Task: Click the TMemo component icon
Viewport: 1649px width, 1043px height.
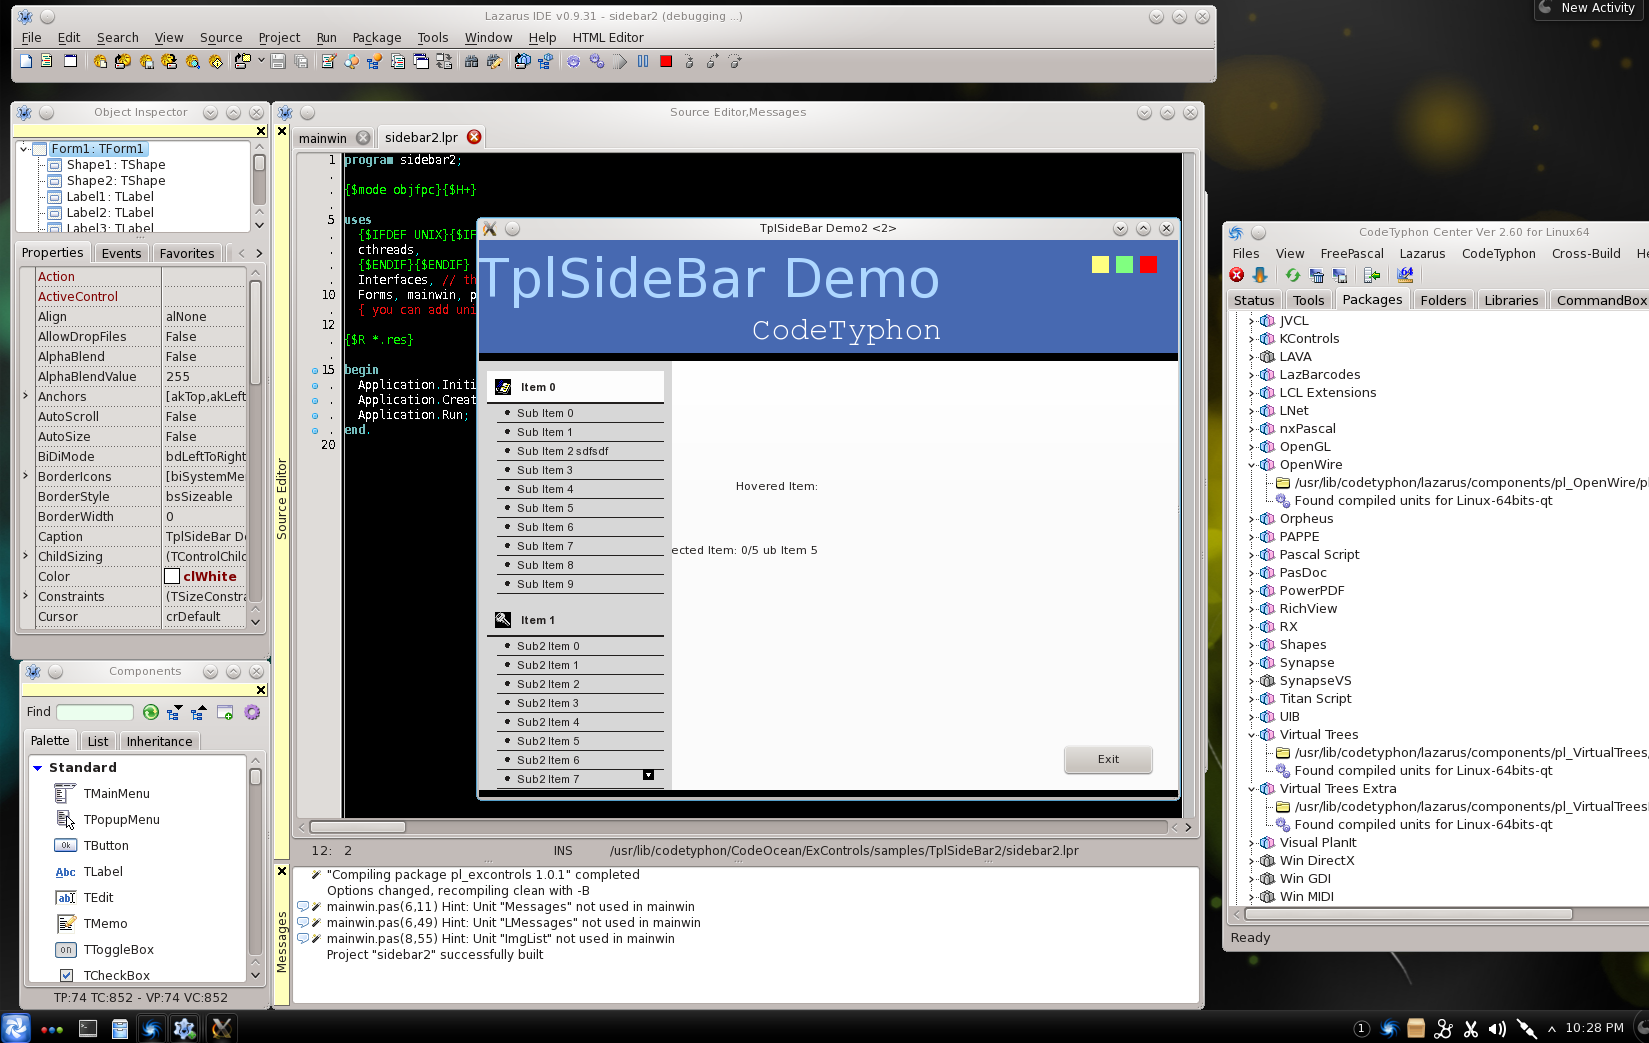Action: [x=66, y=923]
